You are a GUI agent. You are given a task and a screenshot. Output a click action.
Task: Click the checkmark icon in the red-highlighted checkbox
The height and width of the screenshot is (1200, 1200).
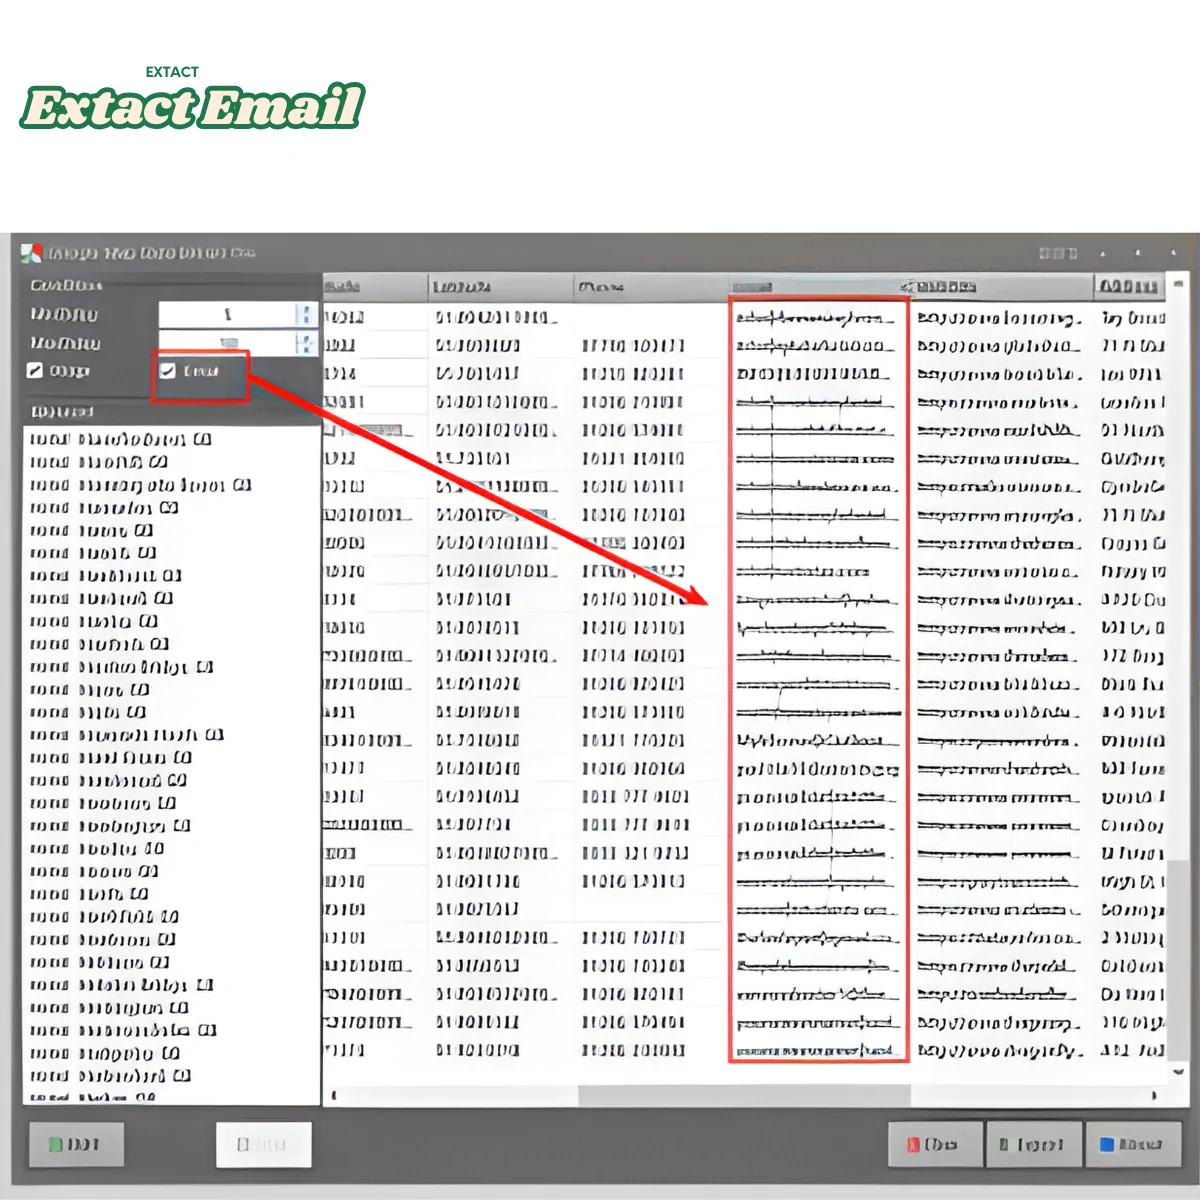click(168, 371)
